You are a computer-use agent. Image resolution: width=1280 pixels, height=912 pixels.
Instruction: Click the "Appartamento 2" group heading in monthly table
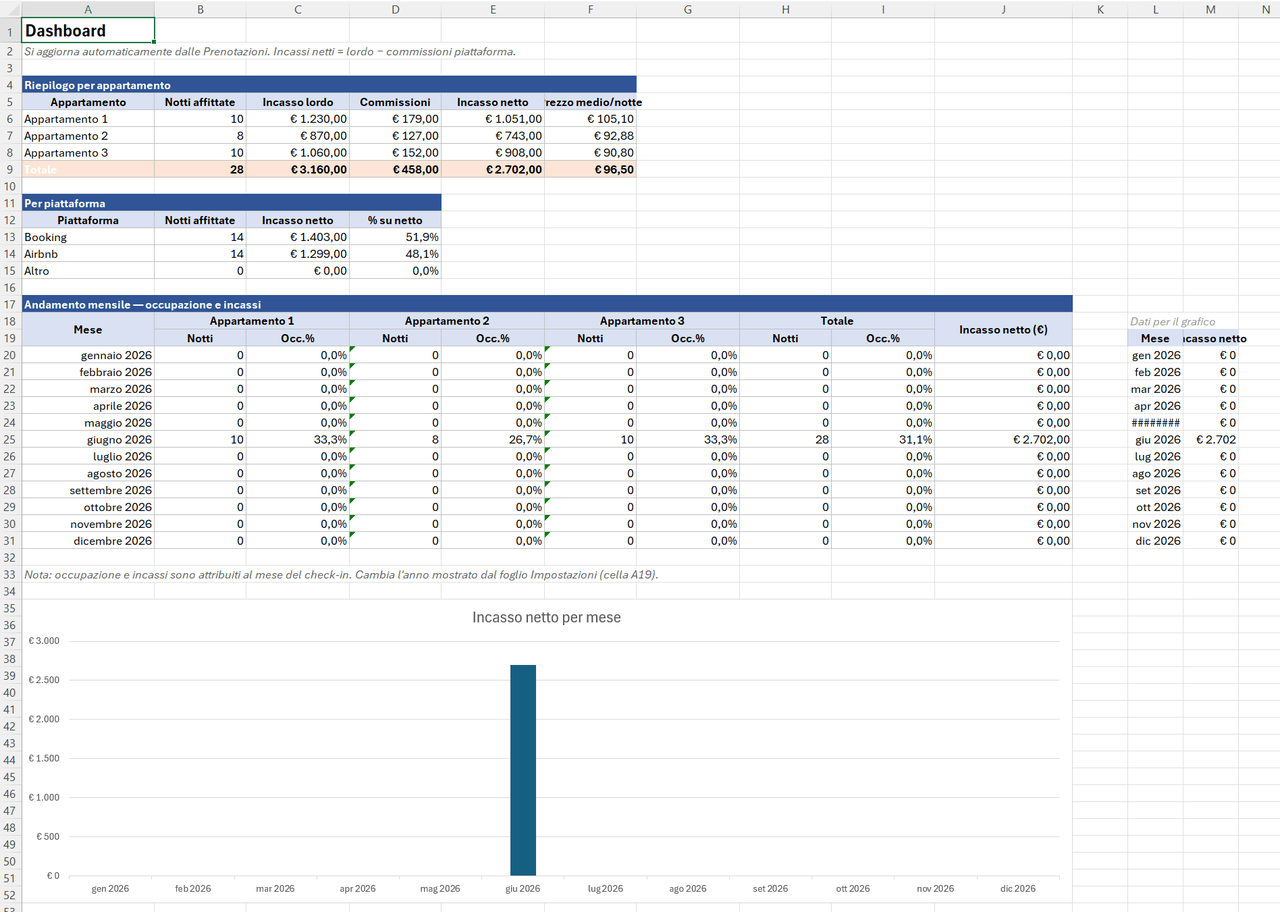click(x=447, y=321)
